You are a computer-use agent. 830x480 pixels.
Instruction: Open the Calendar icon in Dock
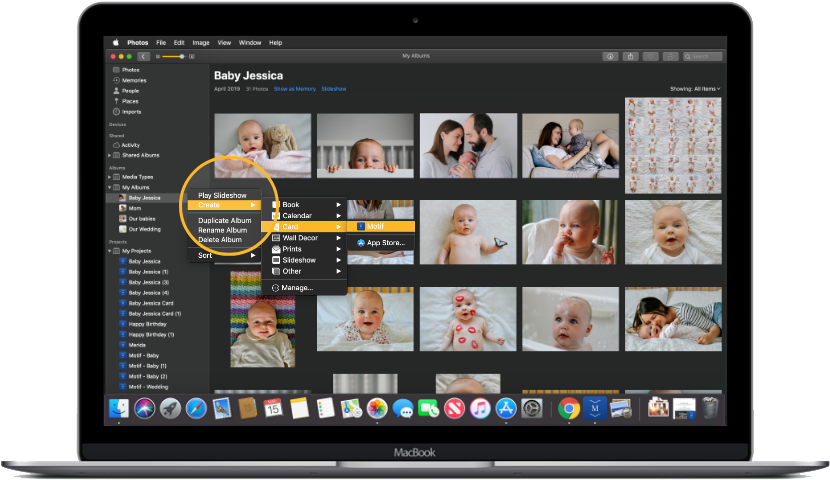click(273, 409)
